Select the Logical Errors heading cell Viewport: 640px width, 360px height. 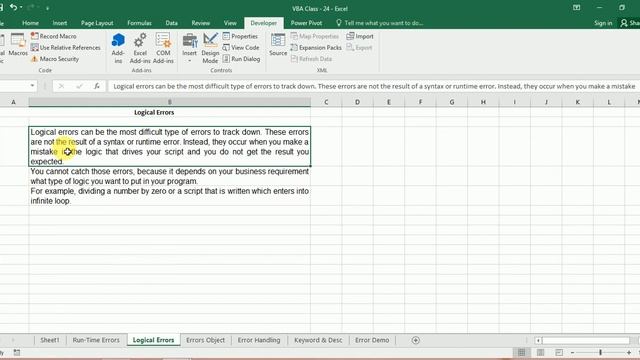pyautogui.click(x=169, y=112)
